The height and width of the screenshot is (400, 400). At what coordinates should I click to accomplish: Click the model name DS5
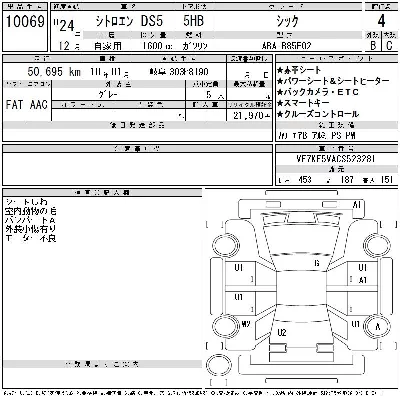point(152,21)
